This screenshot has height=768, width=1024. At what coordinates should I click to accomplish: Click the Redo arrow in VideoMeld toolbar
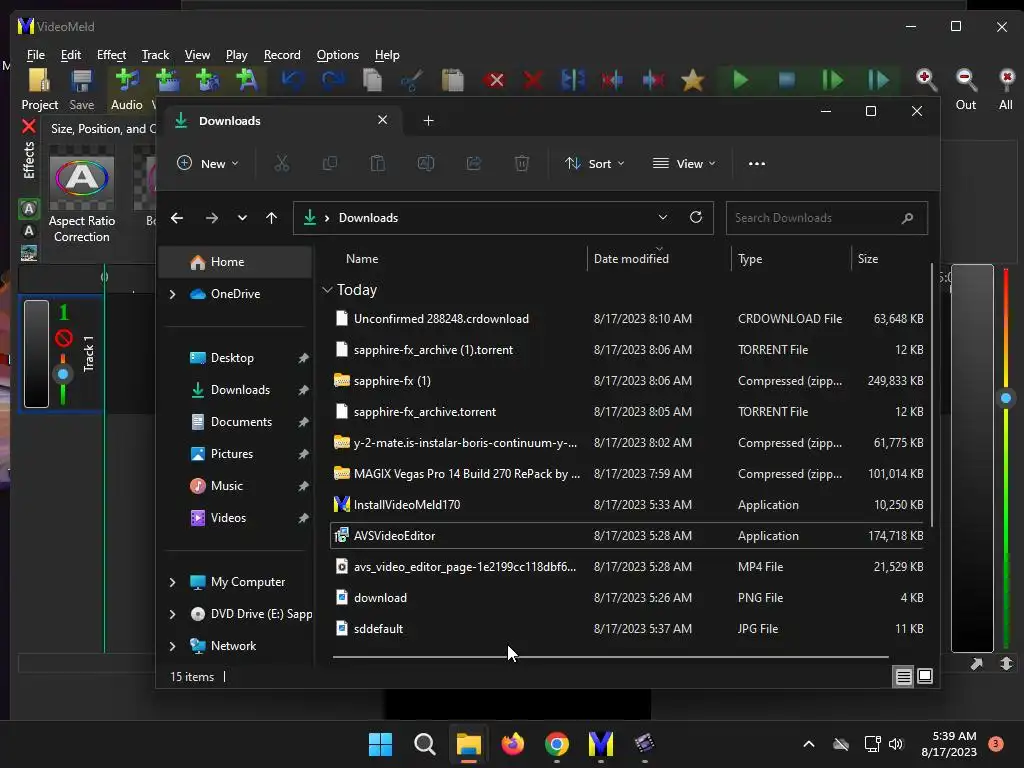(332, 80)
